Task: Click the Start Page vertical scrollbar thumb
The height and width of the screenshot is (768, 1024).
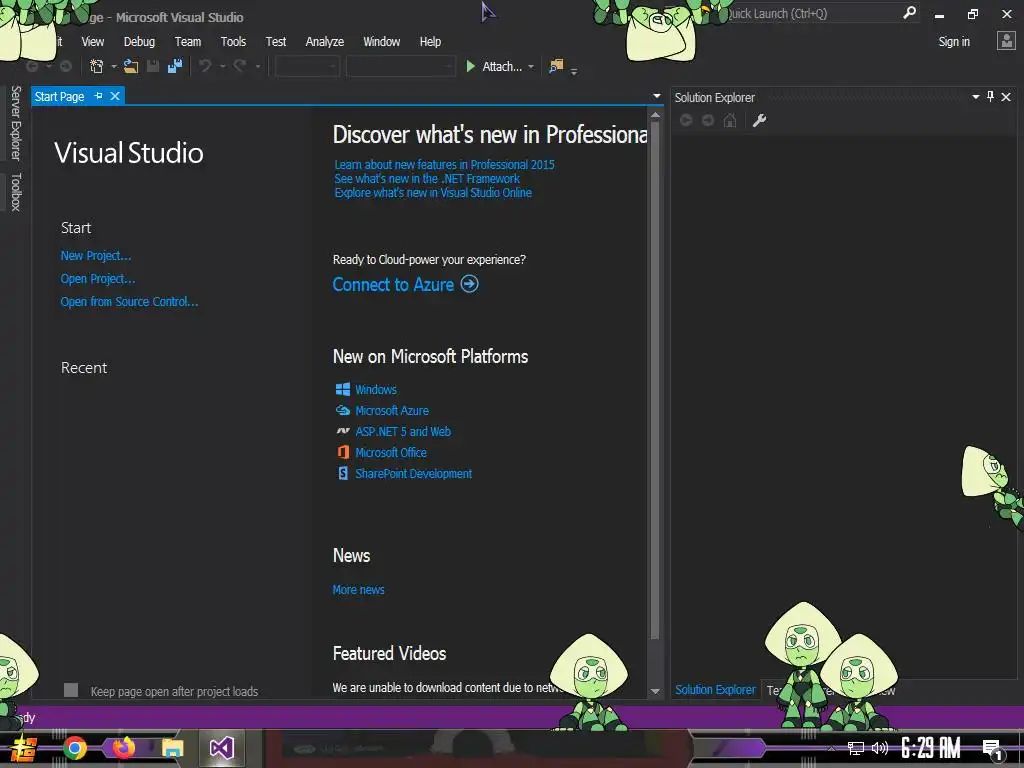Action: pyautogui.click(x=655, y=379)
